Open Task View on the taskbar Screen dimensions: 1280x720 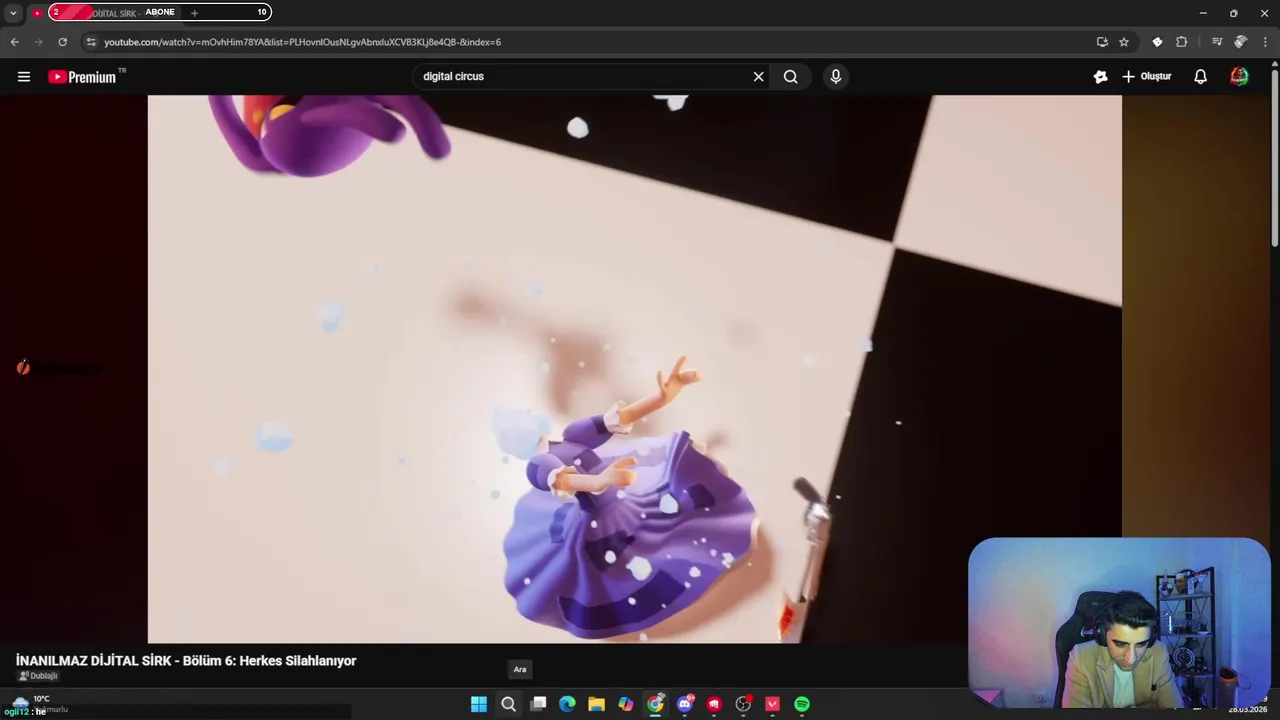[538, 704]
